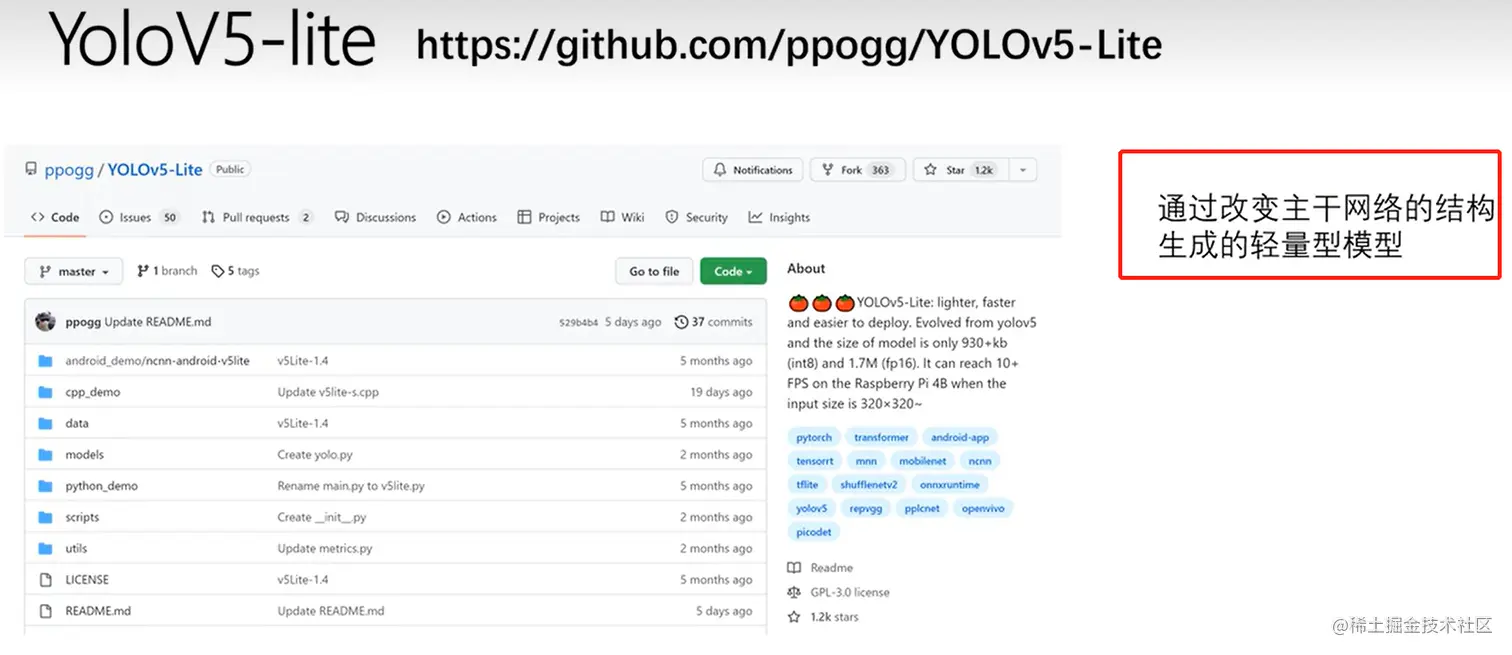The image size is (1512, 655).
Task: Click the Fork icon button
Action: pos(828,170)
